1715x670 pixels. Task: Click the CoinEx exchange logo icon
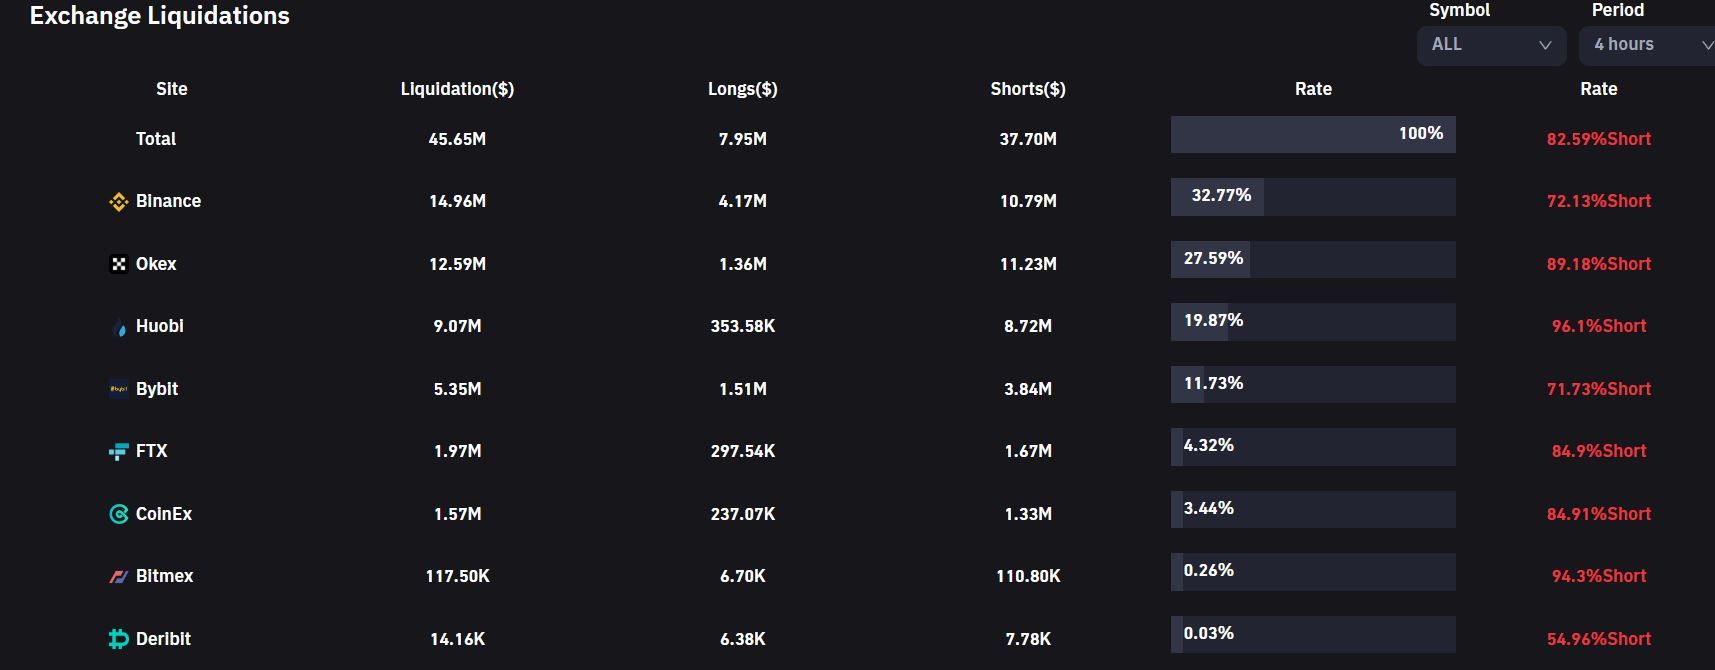pyautogui.click(x=119, y=514)
